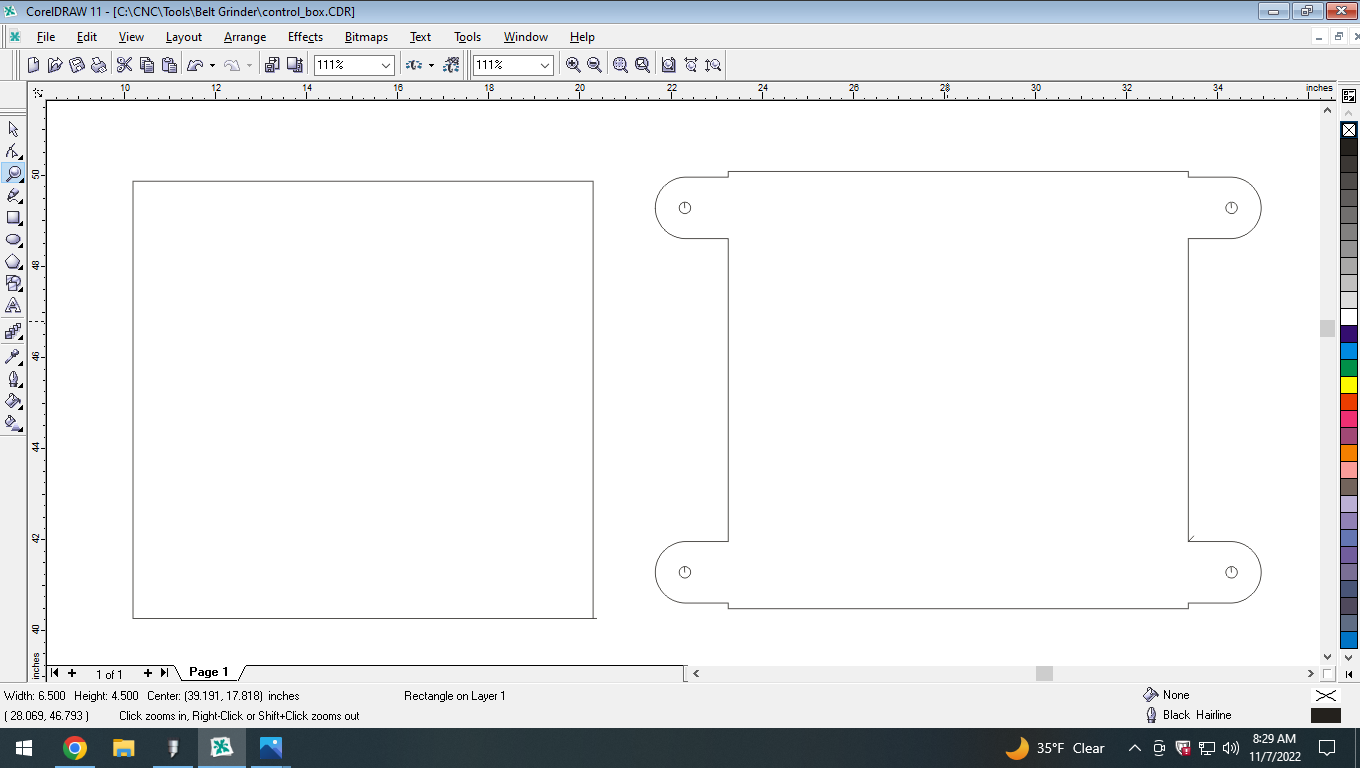Image resolution: width=1360 pixels, height=768 pixels.
Task: Open the Arrange menu
Action: tap(244, 37)
